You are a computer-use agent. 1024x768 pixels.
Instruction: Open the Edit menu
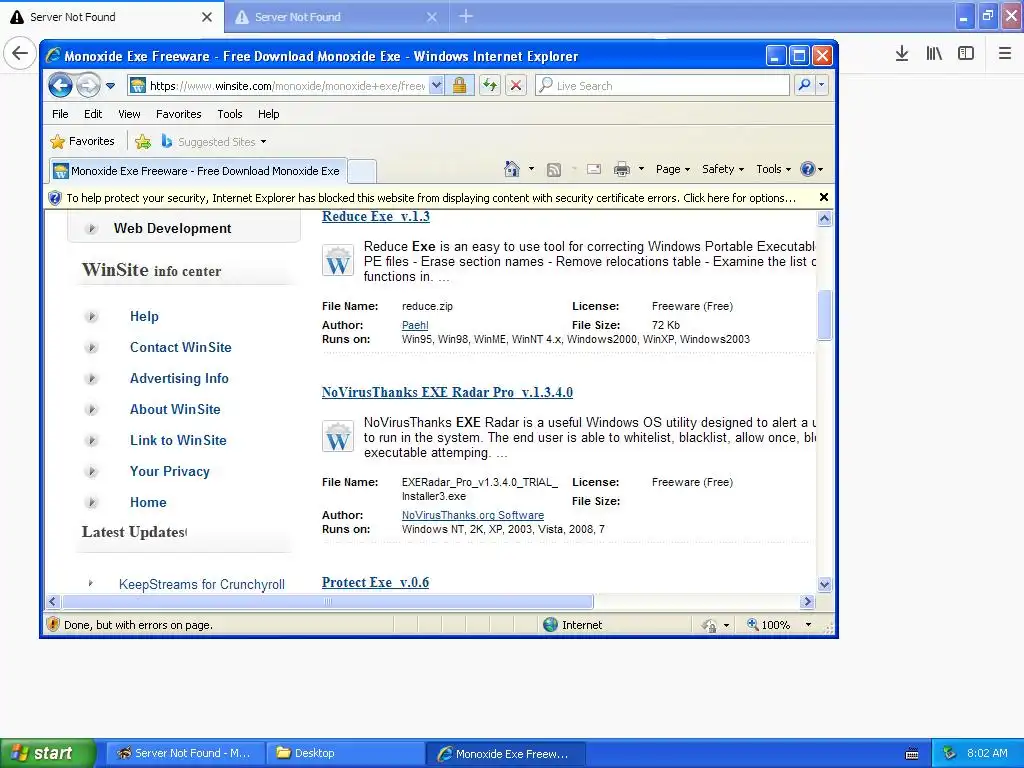pos(93,114)
